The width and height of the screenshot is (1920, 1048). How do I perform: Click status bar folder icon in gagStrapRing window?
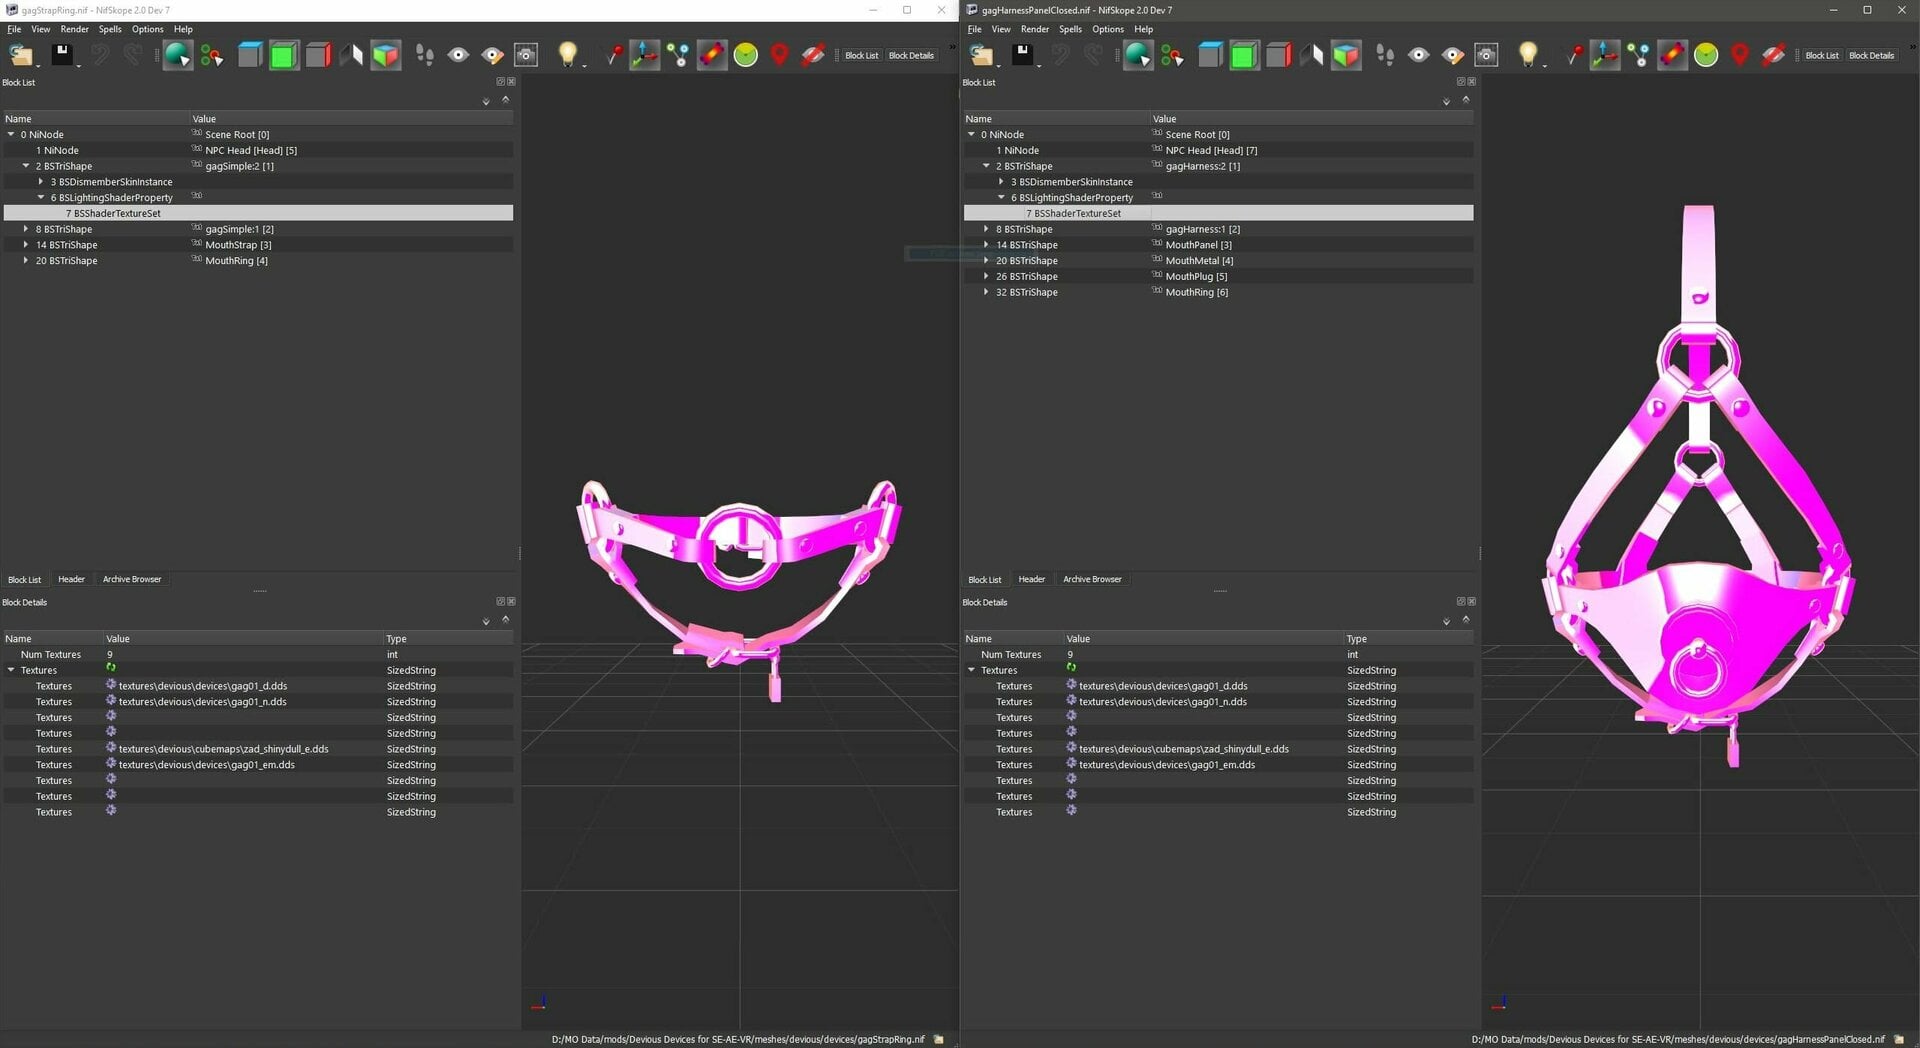click(x=938, y=1039)
